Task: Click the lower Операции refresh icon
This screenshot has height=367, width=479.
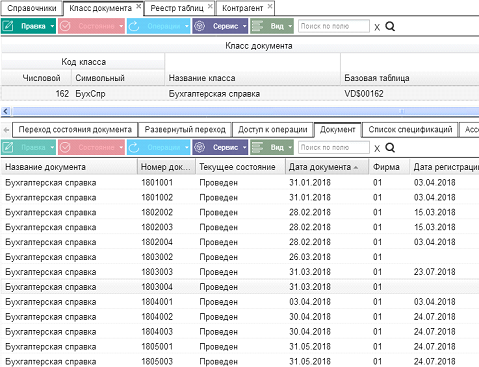Action: coord(134,147)
